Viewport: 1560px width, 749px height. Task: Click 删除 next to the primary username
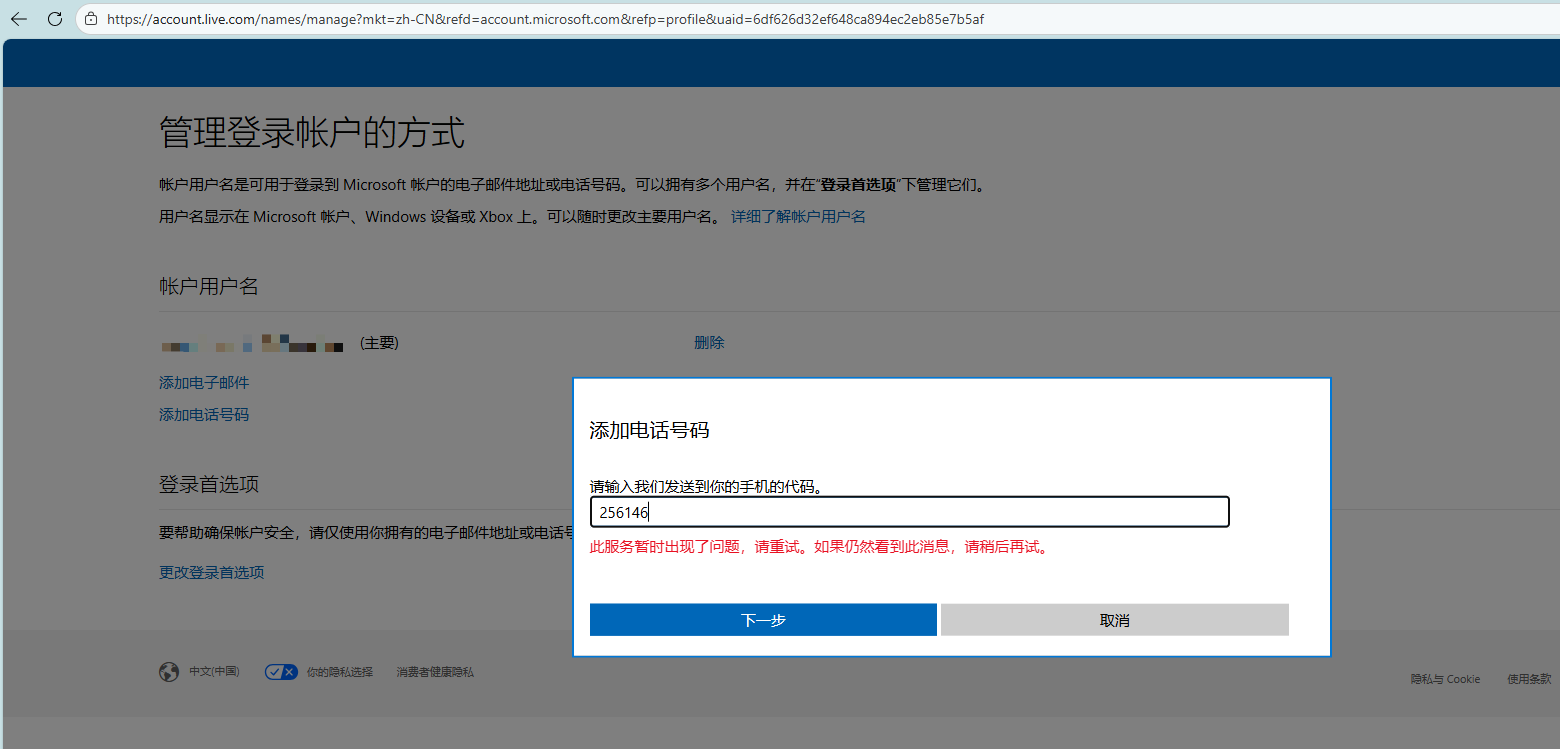[709, 342]
